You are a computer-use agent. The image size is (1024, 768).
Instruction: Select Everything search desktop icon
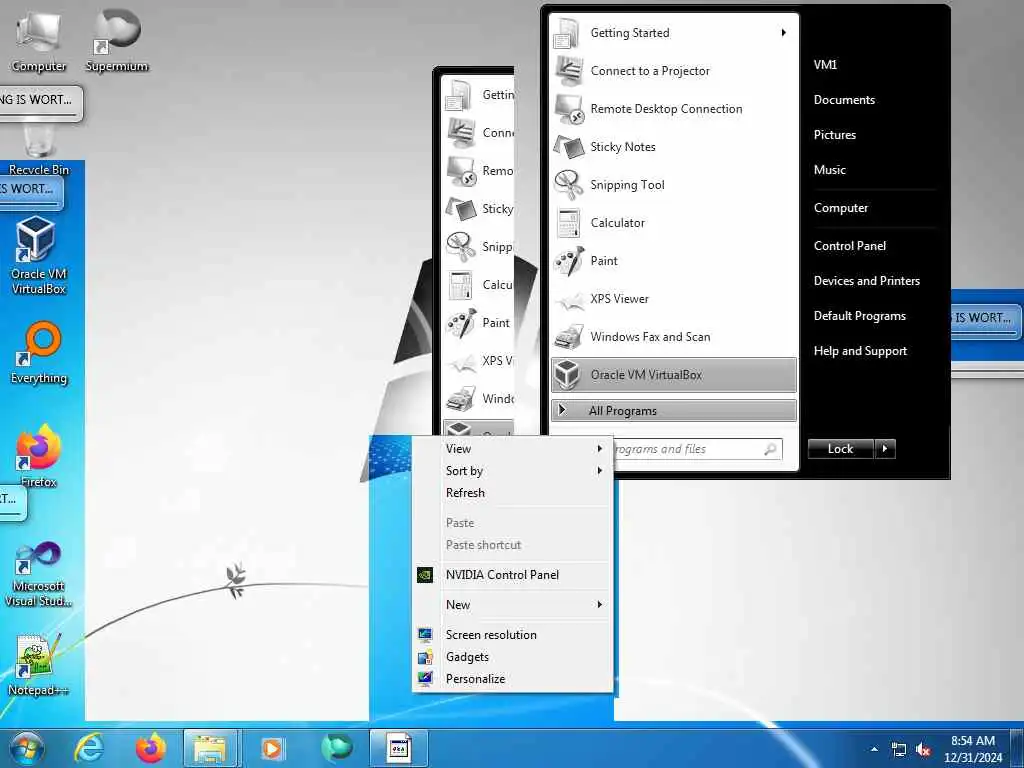(x=39, y=353)
